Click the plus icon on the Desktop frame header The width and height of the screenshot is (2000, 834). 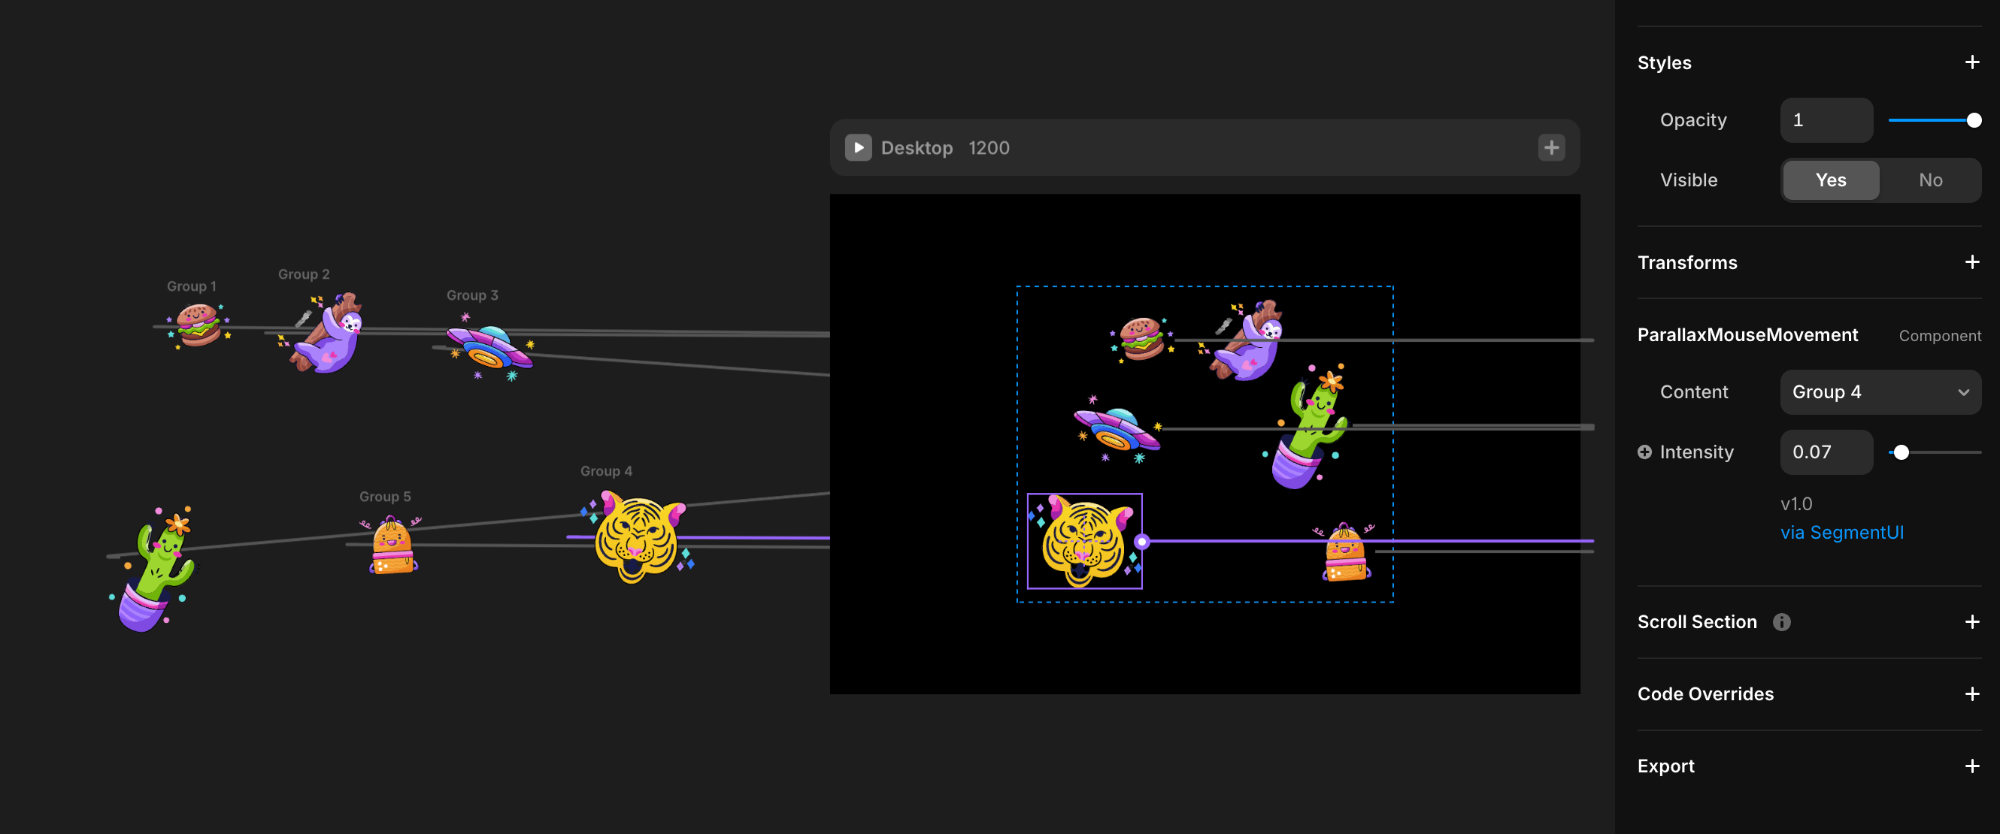coord(1551,148)
